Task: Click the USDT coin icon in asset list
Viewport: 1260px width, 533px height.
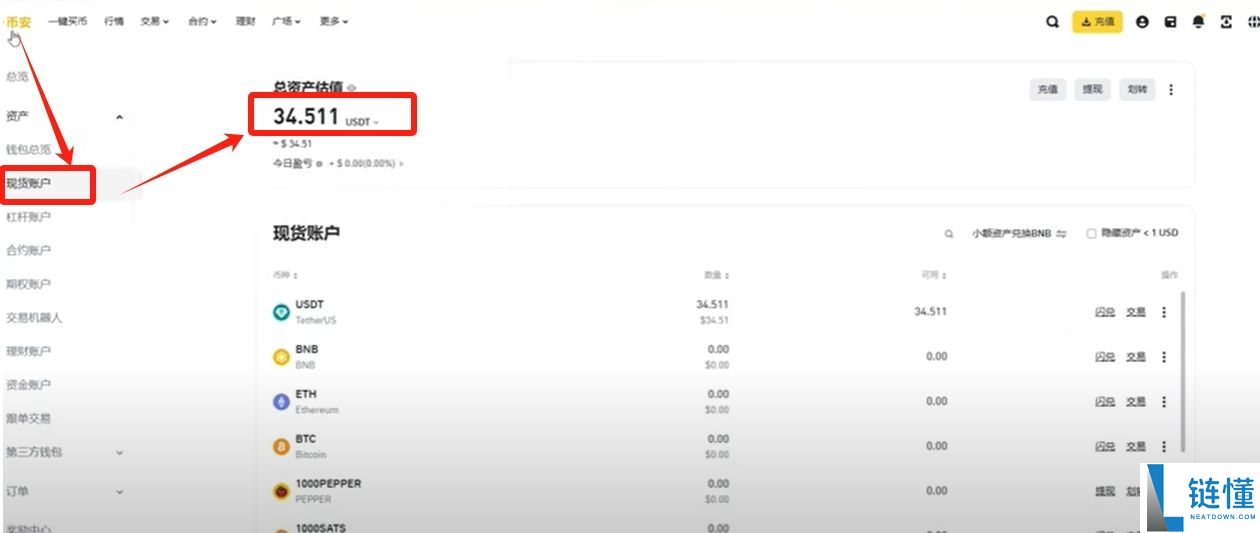Action: [x=281, y=312]
